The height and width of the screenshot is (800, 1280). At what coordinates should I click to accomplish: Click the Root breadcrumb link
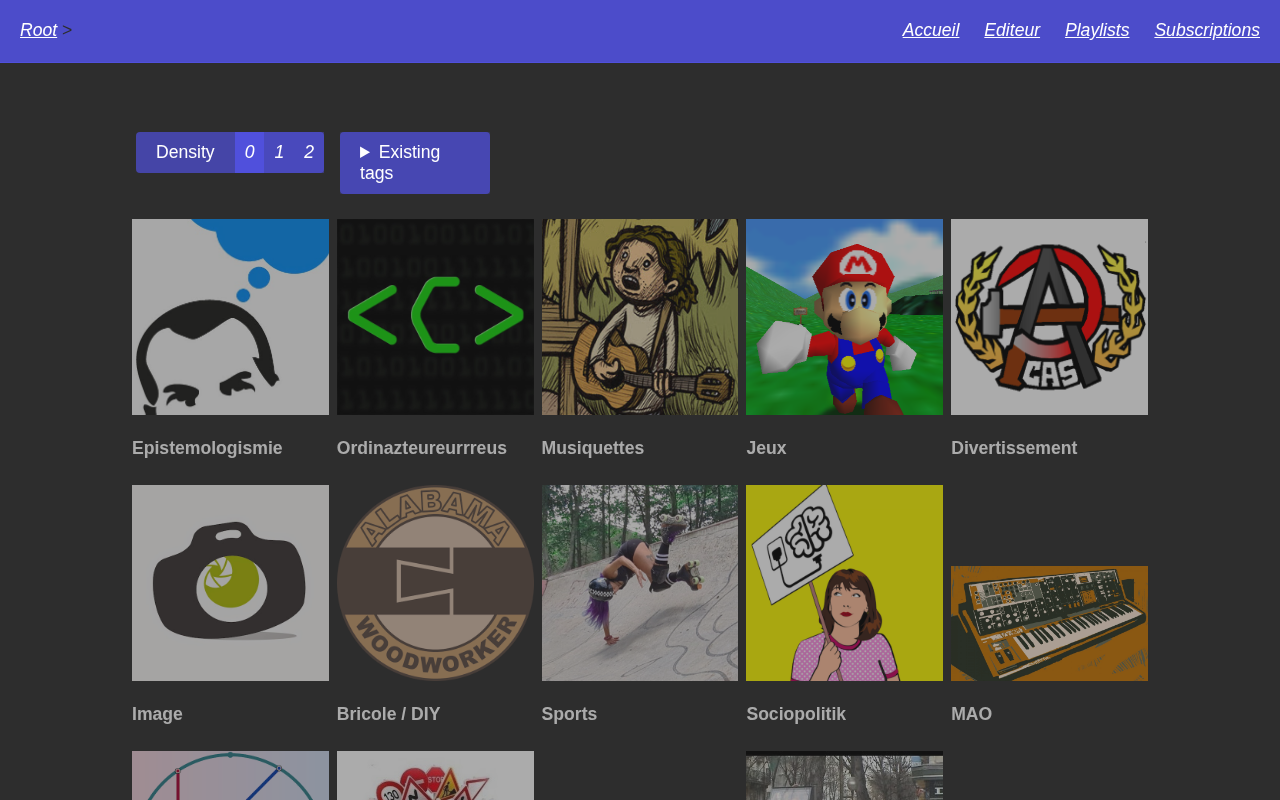point(38,30)
